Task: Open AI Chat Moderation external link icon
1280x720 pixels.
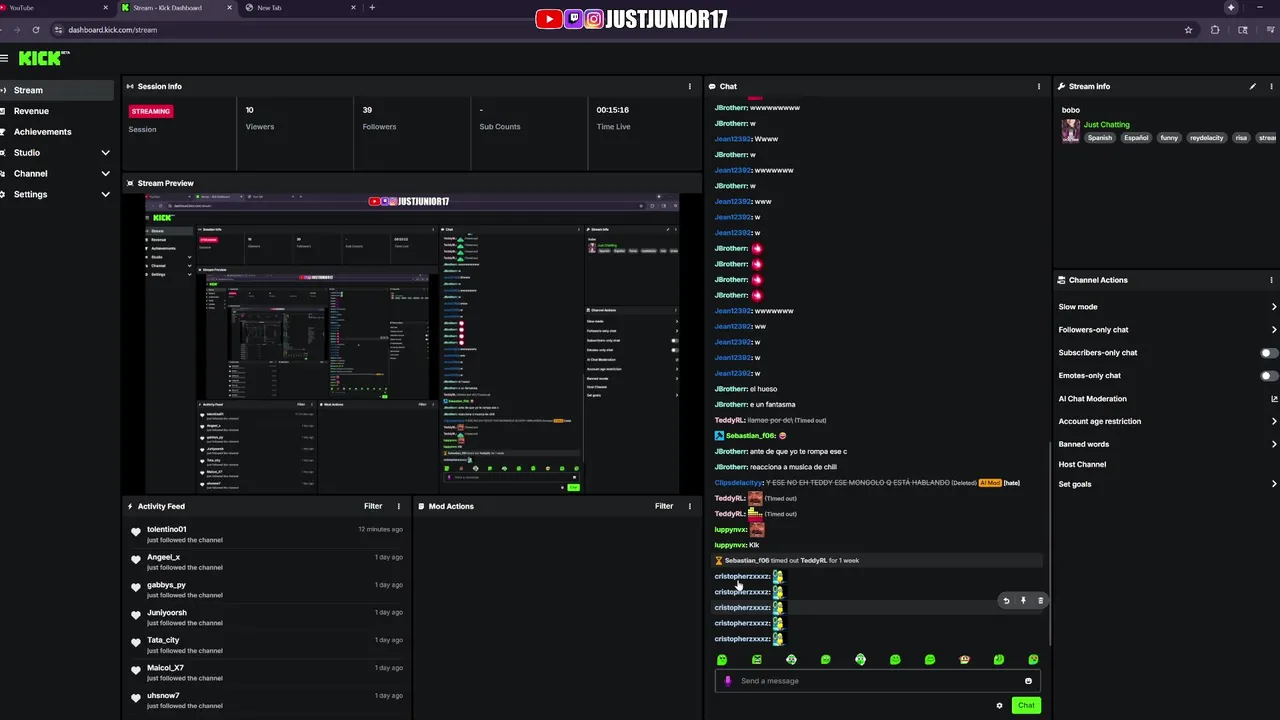Action: 1274,399
